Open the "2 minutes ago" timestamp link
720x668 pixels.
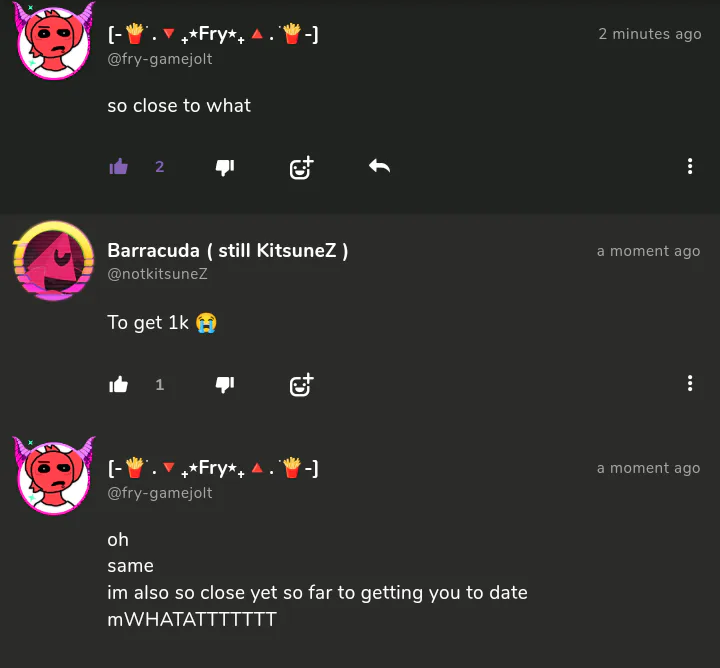[x=650, y=34]
